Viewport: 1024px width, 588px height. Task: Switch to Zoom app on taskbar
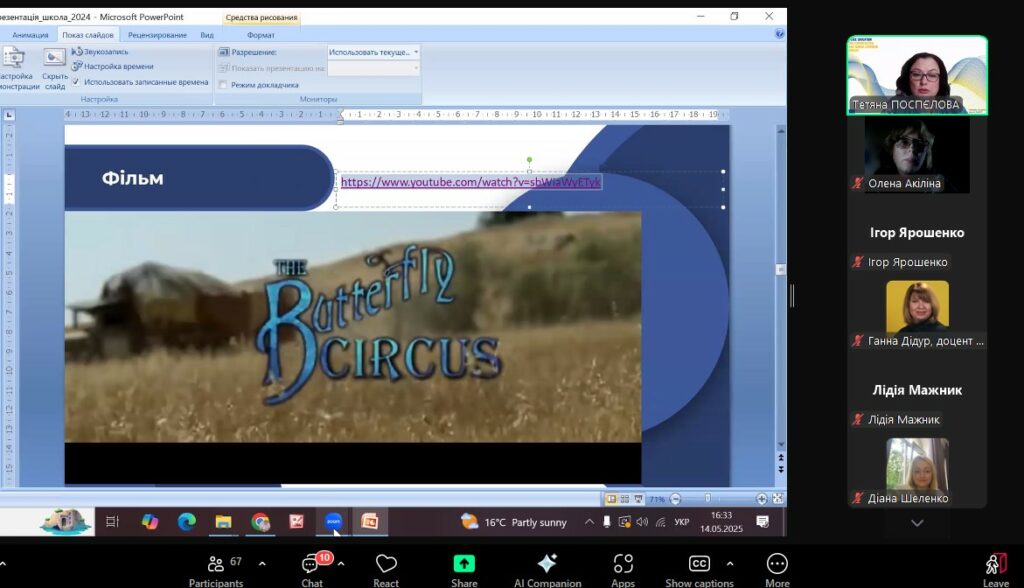click(x=334, y=521)
